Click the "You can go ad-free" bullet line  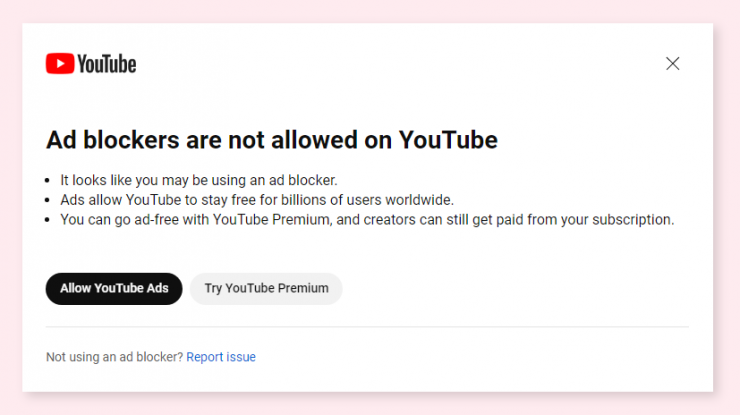click(367, 220)
